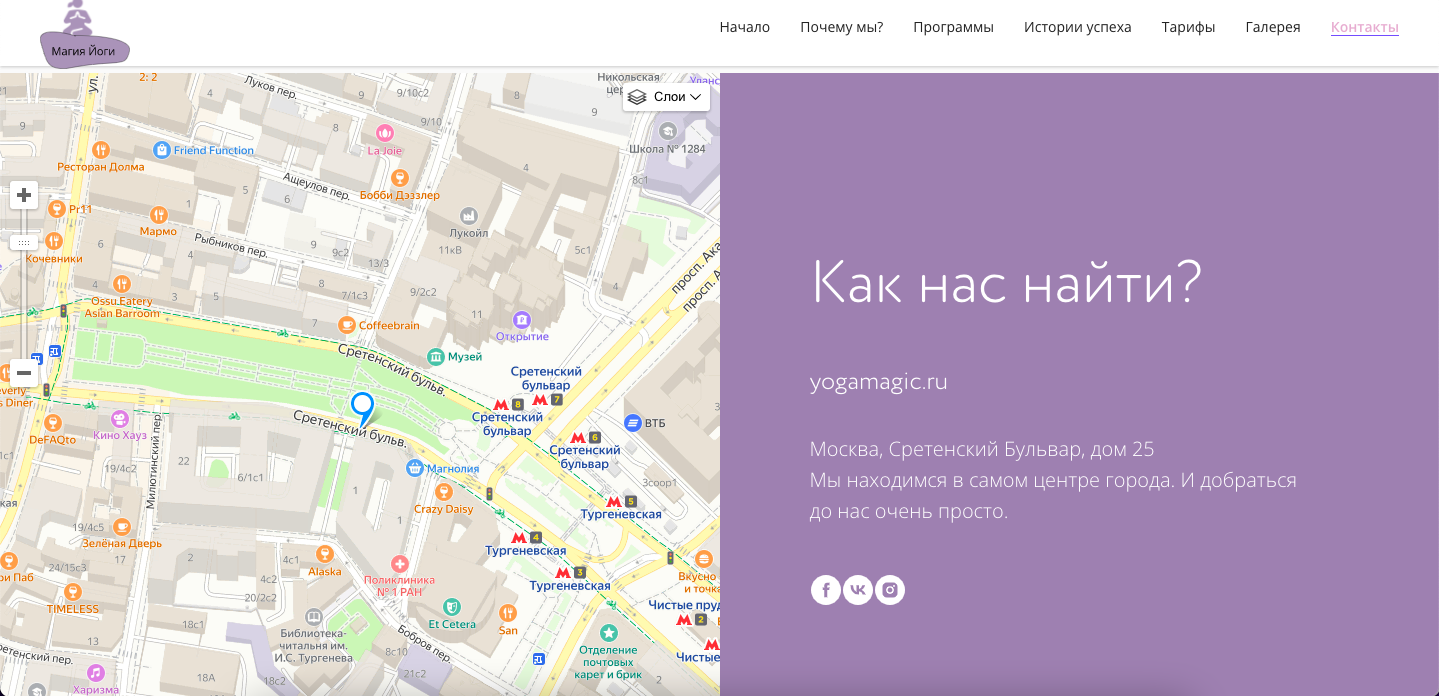Viewport: 1439px width, 696px height.
Task: Open Галерея menu item
Action: coord(1273,27)
